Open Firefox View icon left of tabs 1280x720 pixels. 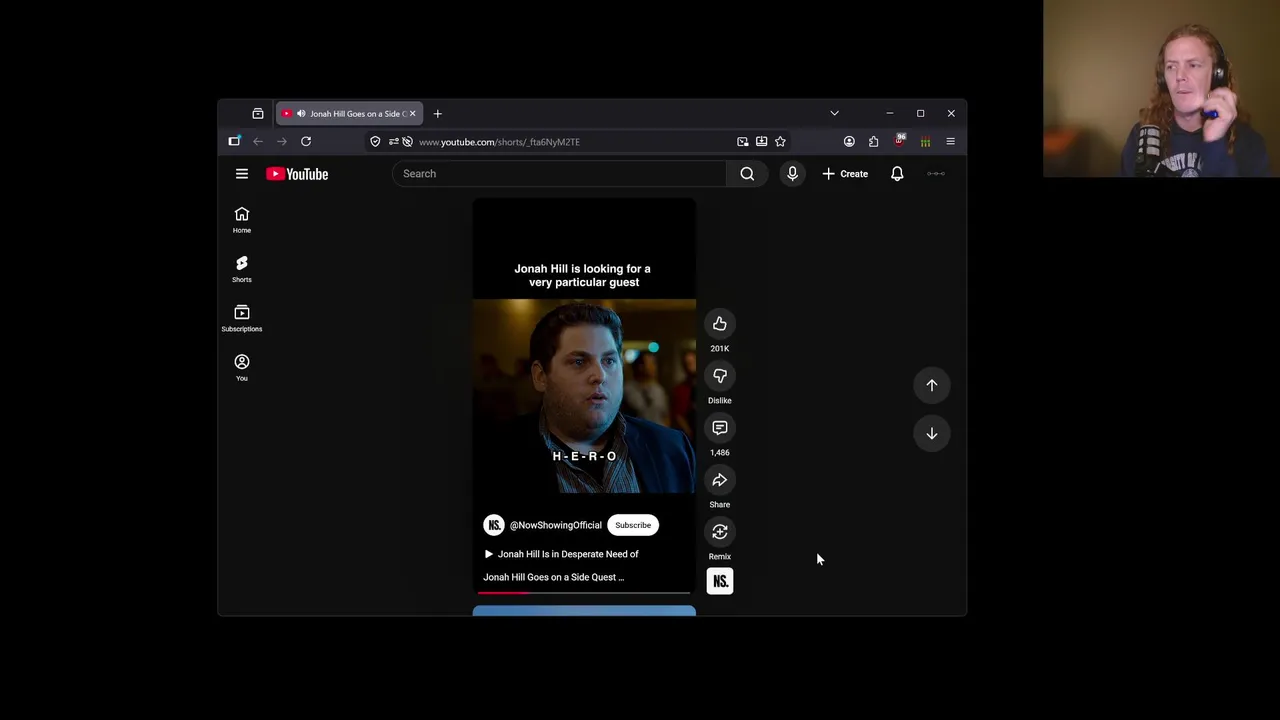[258, 114]
